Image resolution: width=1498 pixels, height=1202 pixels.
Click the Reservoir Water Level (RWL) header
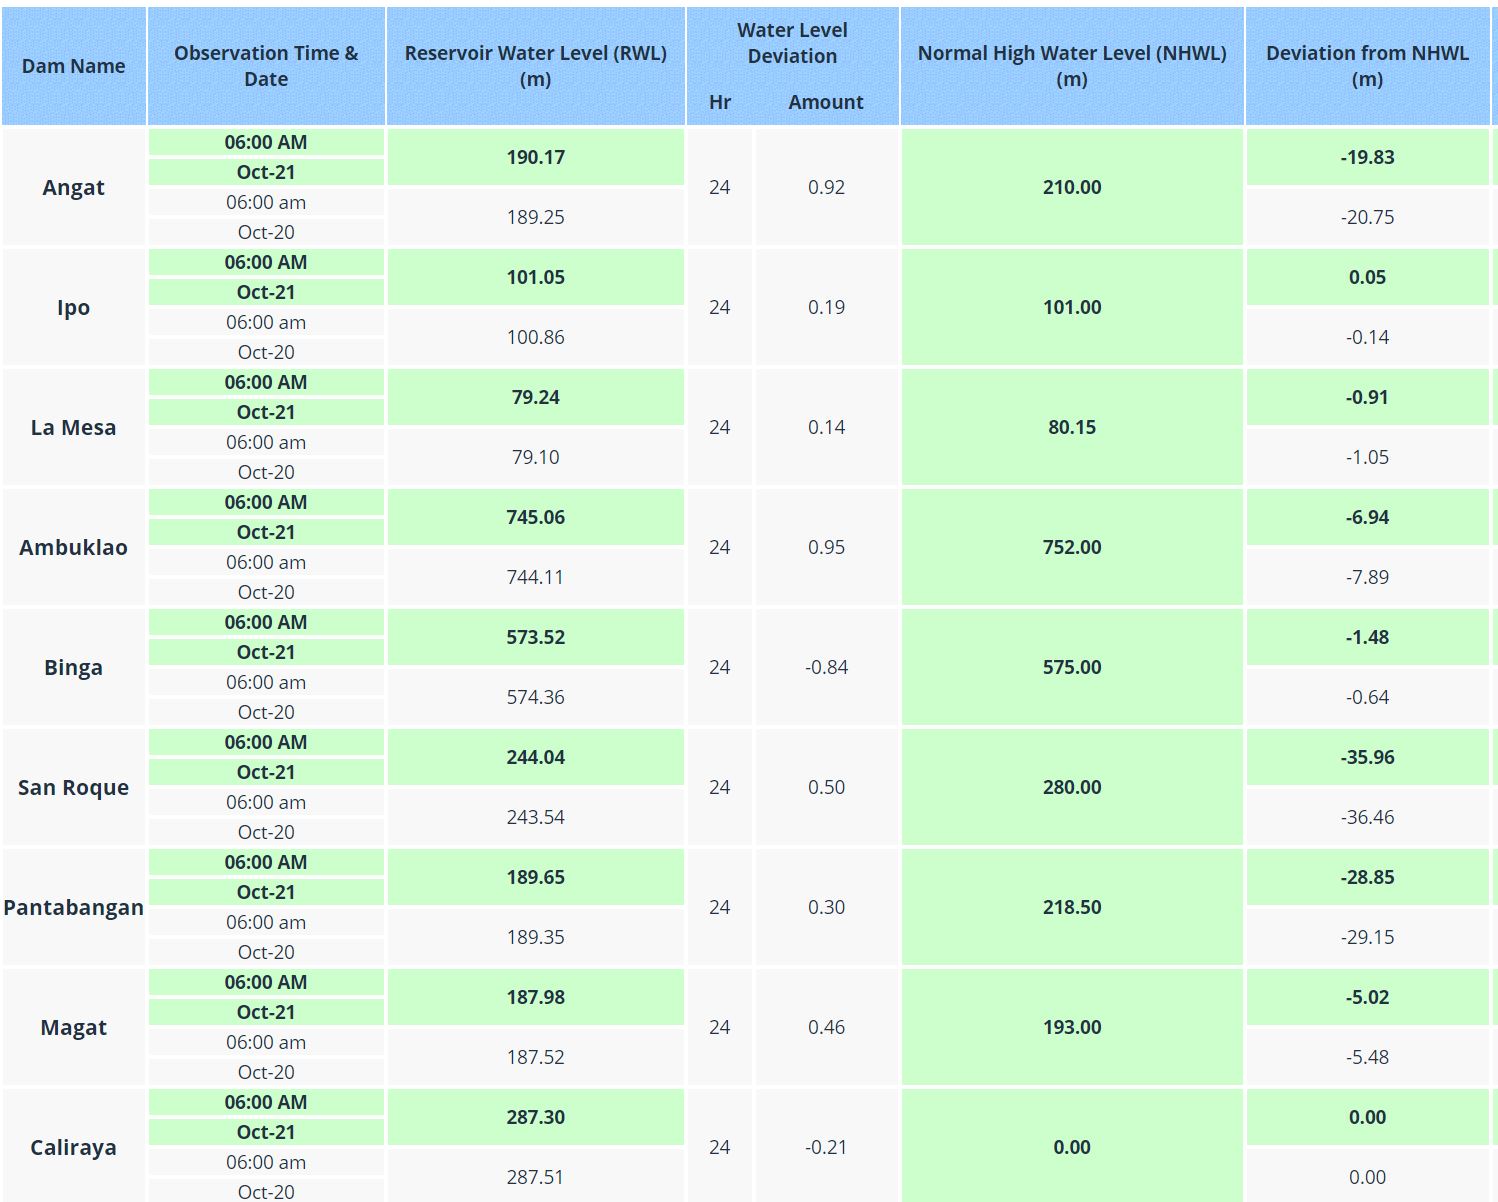tap(535, 66)
